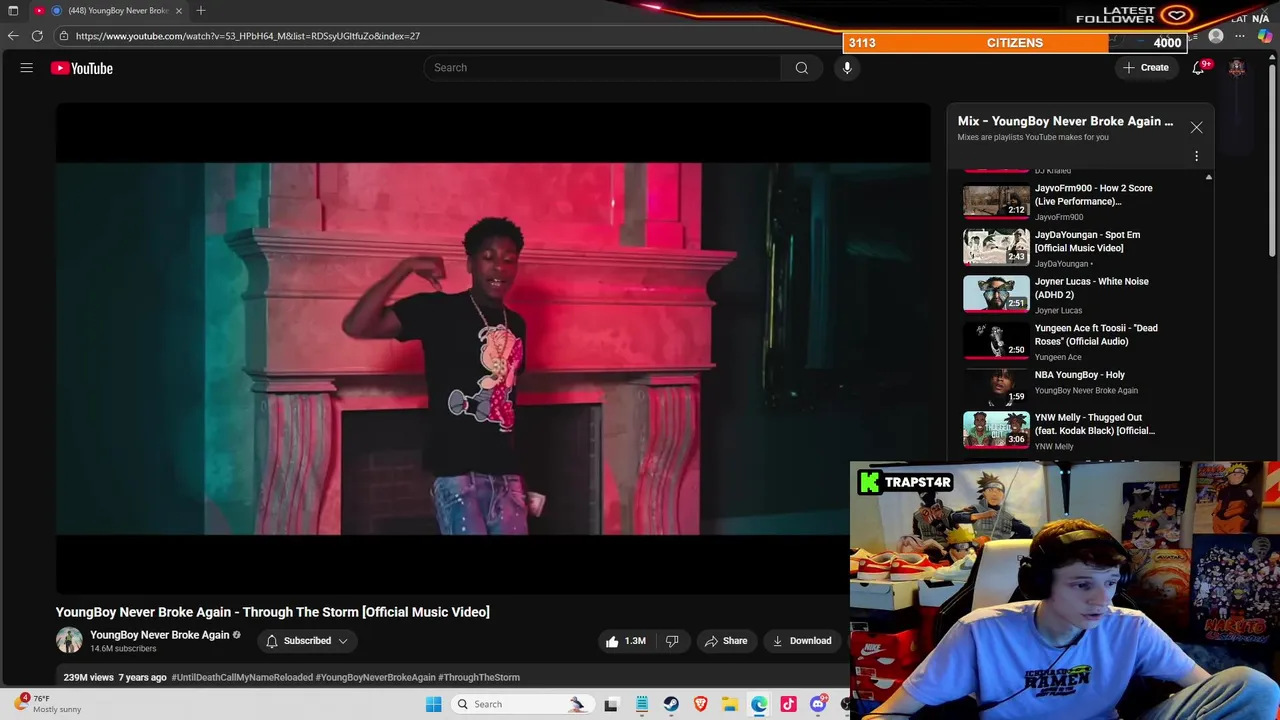The image size is (1280, 720).
Task: Focus the YouTube search input field
Action: pos(602,68)
